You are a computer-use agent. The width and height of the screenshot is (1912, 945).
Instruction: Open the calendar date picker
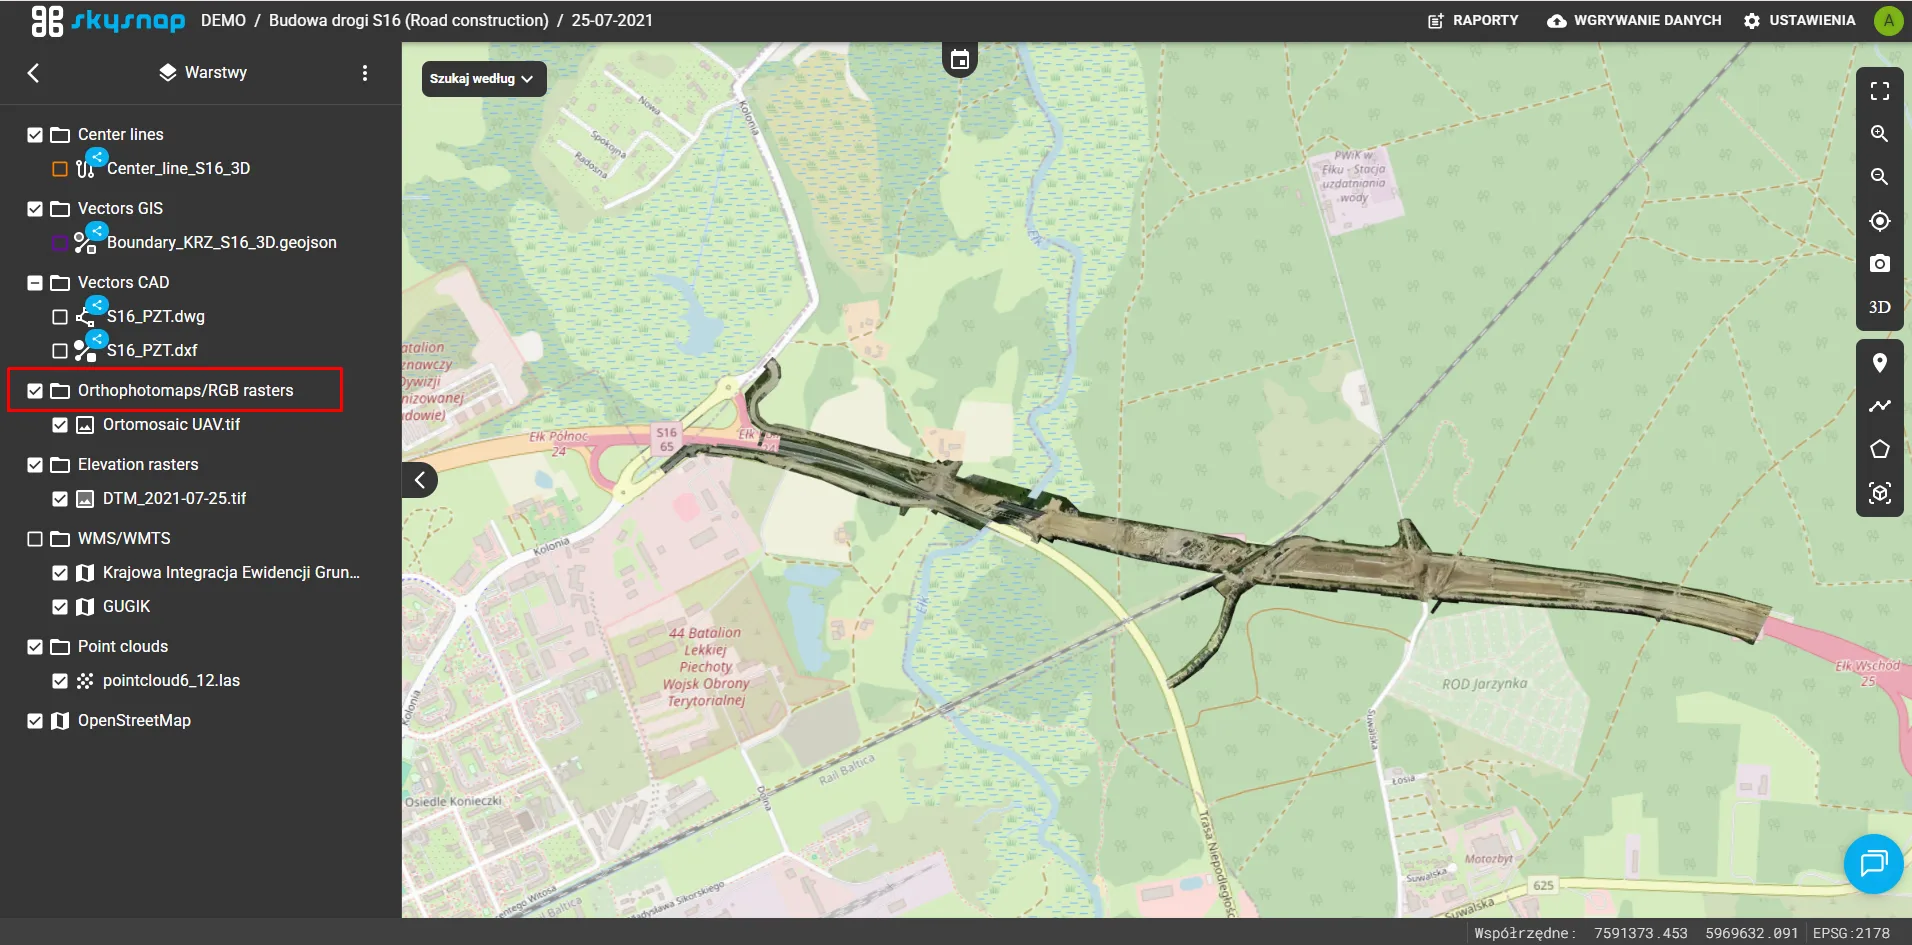click(959, 60)
